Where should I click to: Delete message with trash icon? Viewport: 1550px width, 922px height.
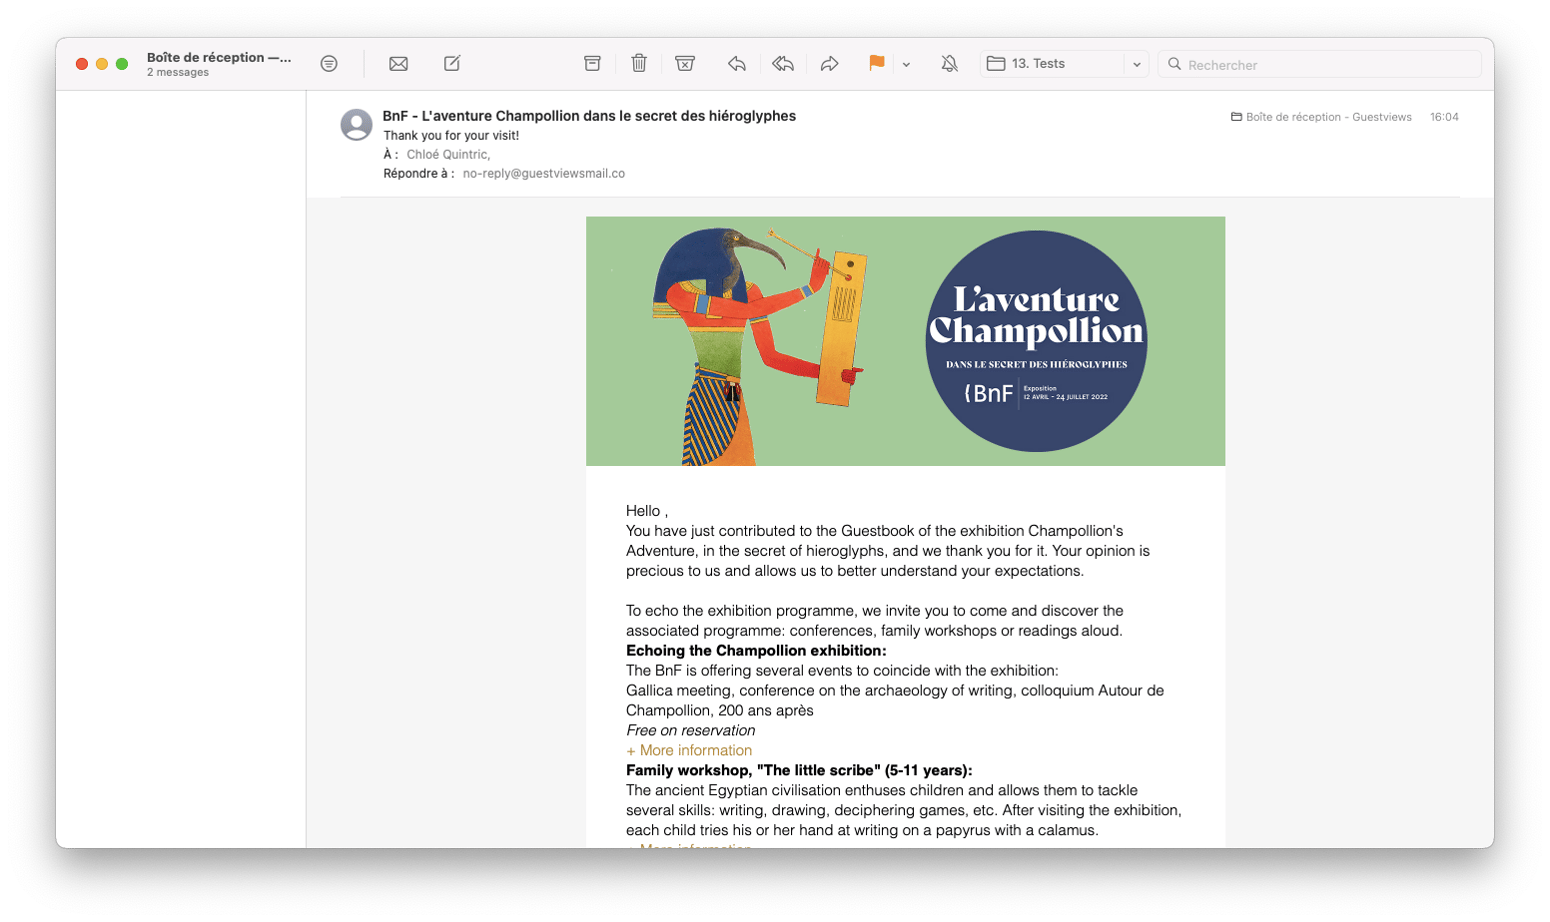click(639, 63)
